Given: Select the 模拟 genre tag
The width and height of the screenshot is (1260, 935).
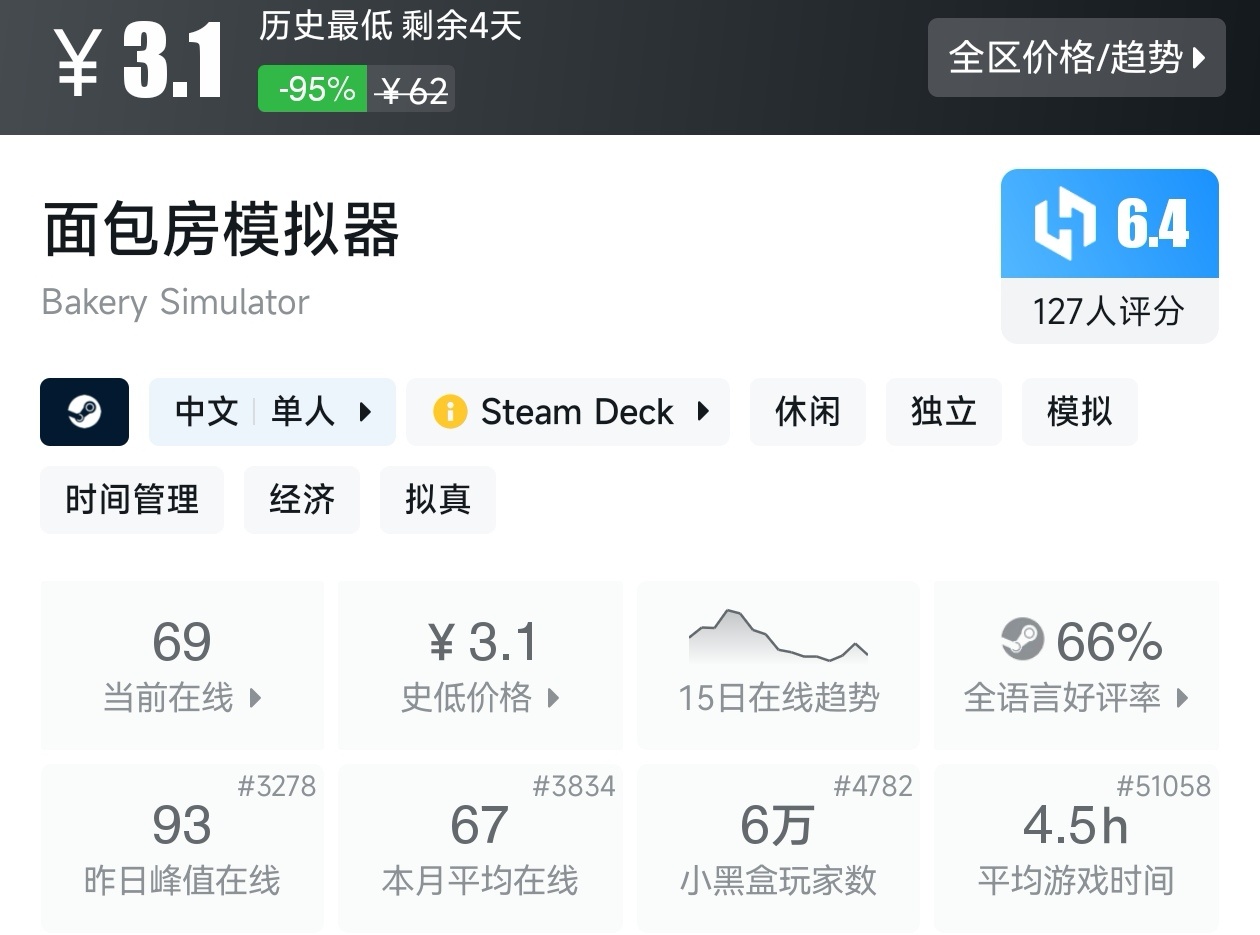Looking at the screenshot, I should (x=1079, y=412).
